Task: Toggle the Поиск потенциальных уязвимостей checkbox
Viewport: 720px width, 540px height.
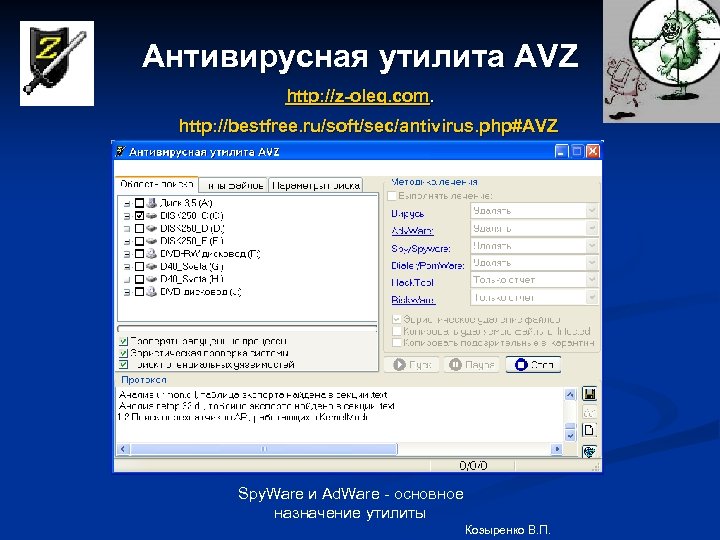Action: click(x=123, y=365)
